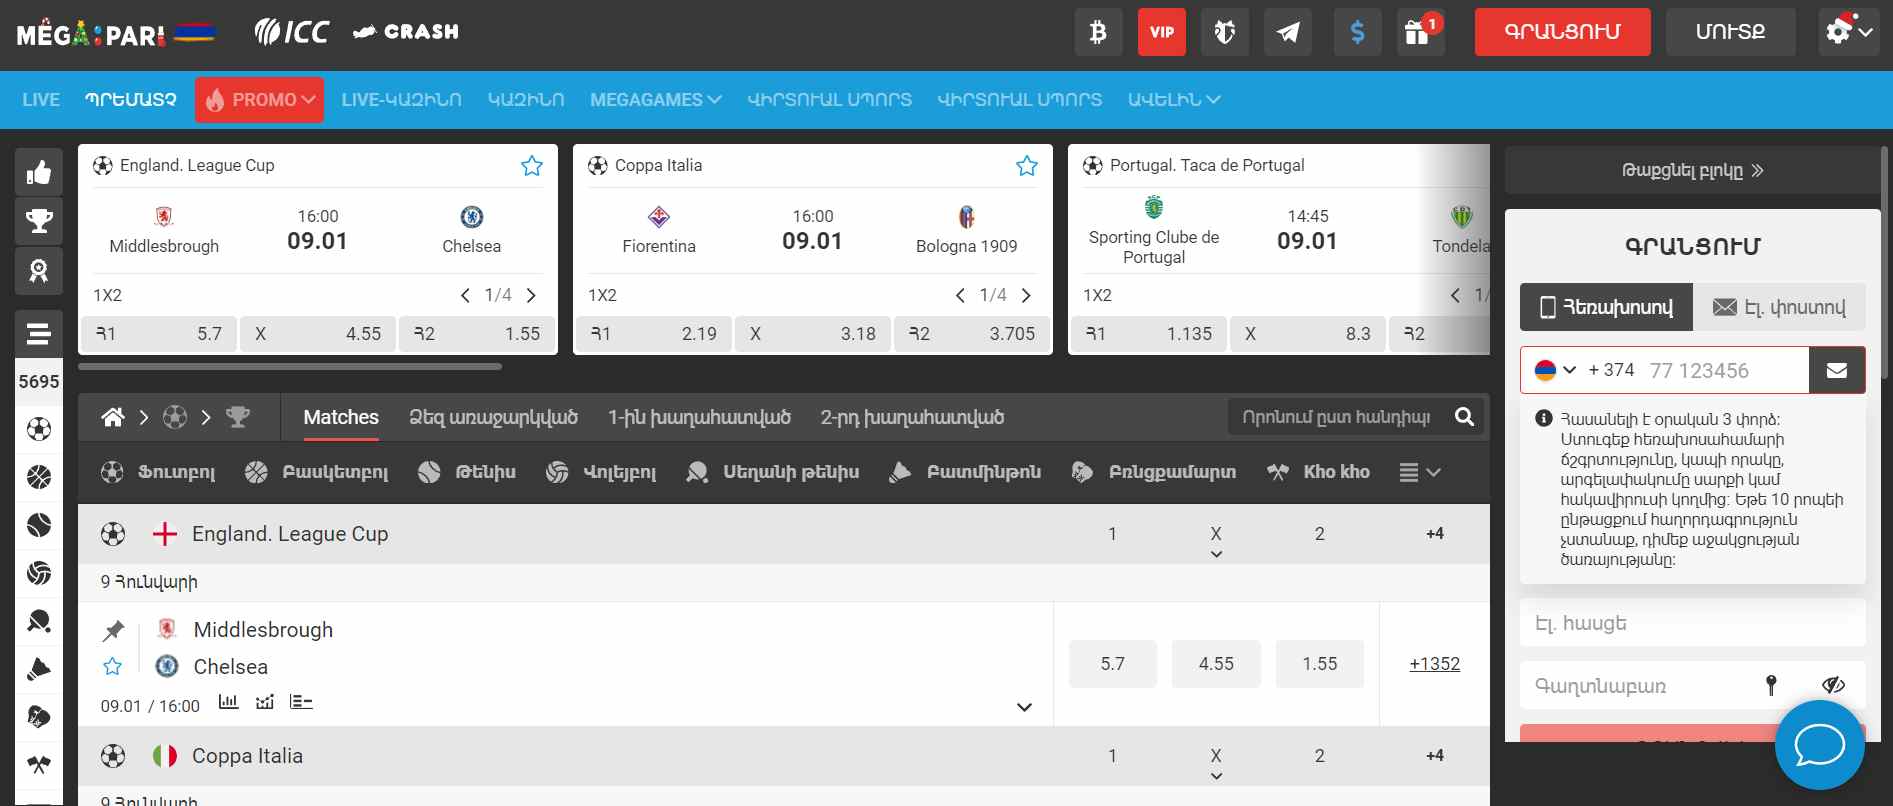This screenshot has width=1893, height=806.
Task: Open statistics bar chart icon for Middlesbrough match
Action: pyautogui.click(x=228, y=702)
